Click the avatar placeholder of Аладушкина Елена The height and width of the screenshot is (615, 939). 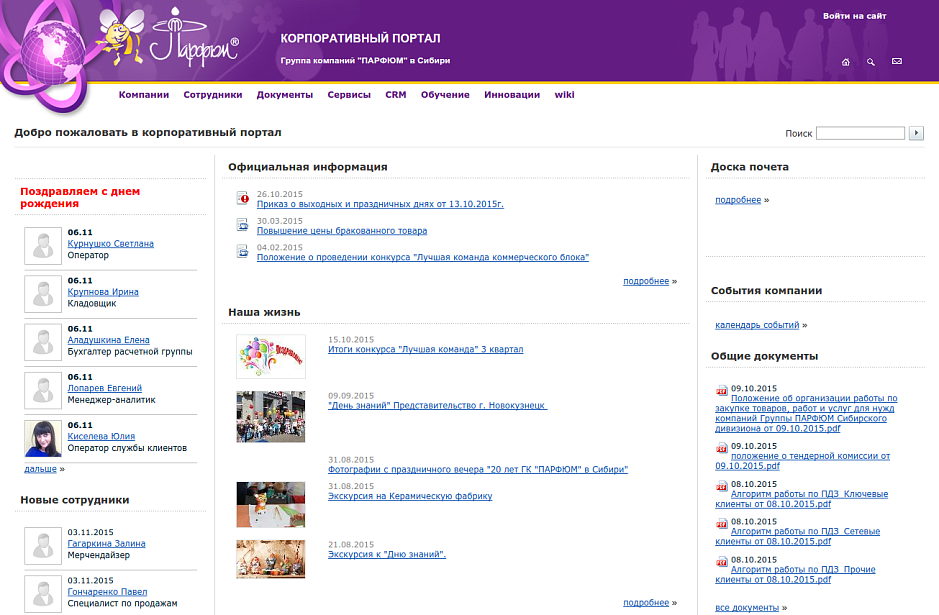tap(43, 342)
